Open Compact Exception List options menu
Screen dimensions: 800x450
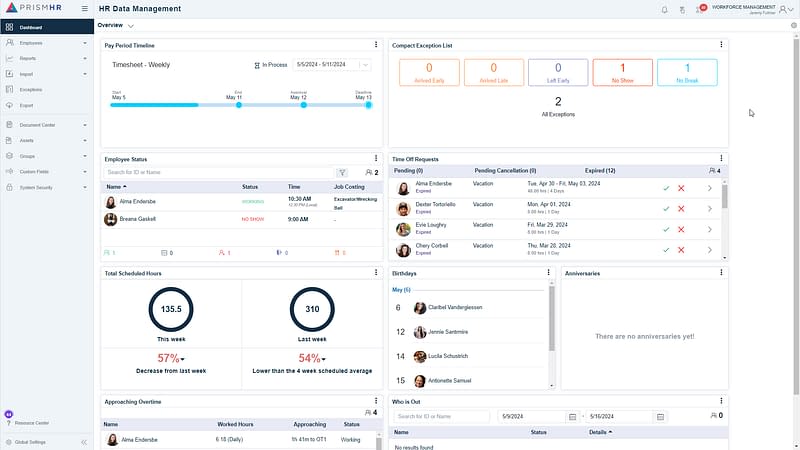click(721, 45)
